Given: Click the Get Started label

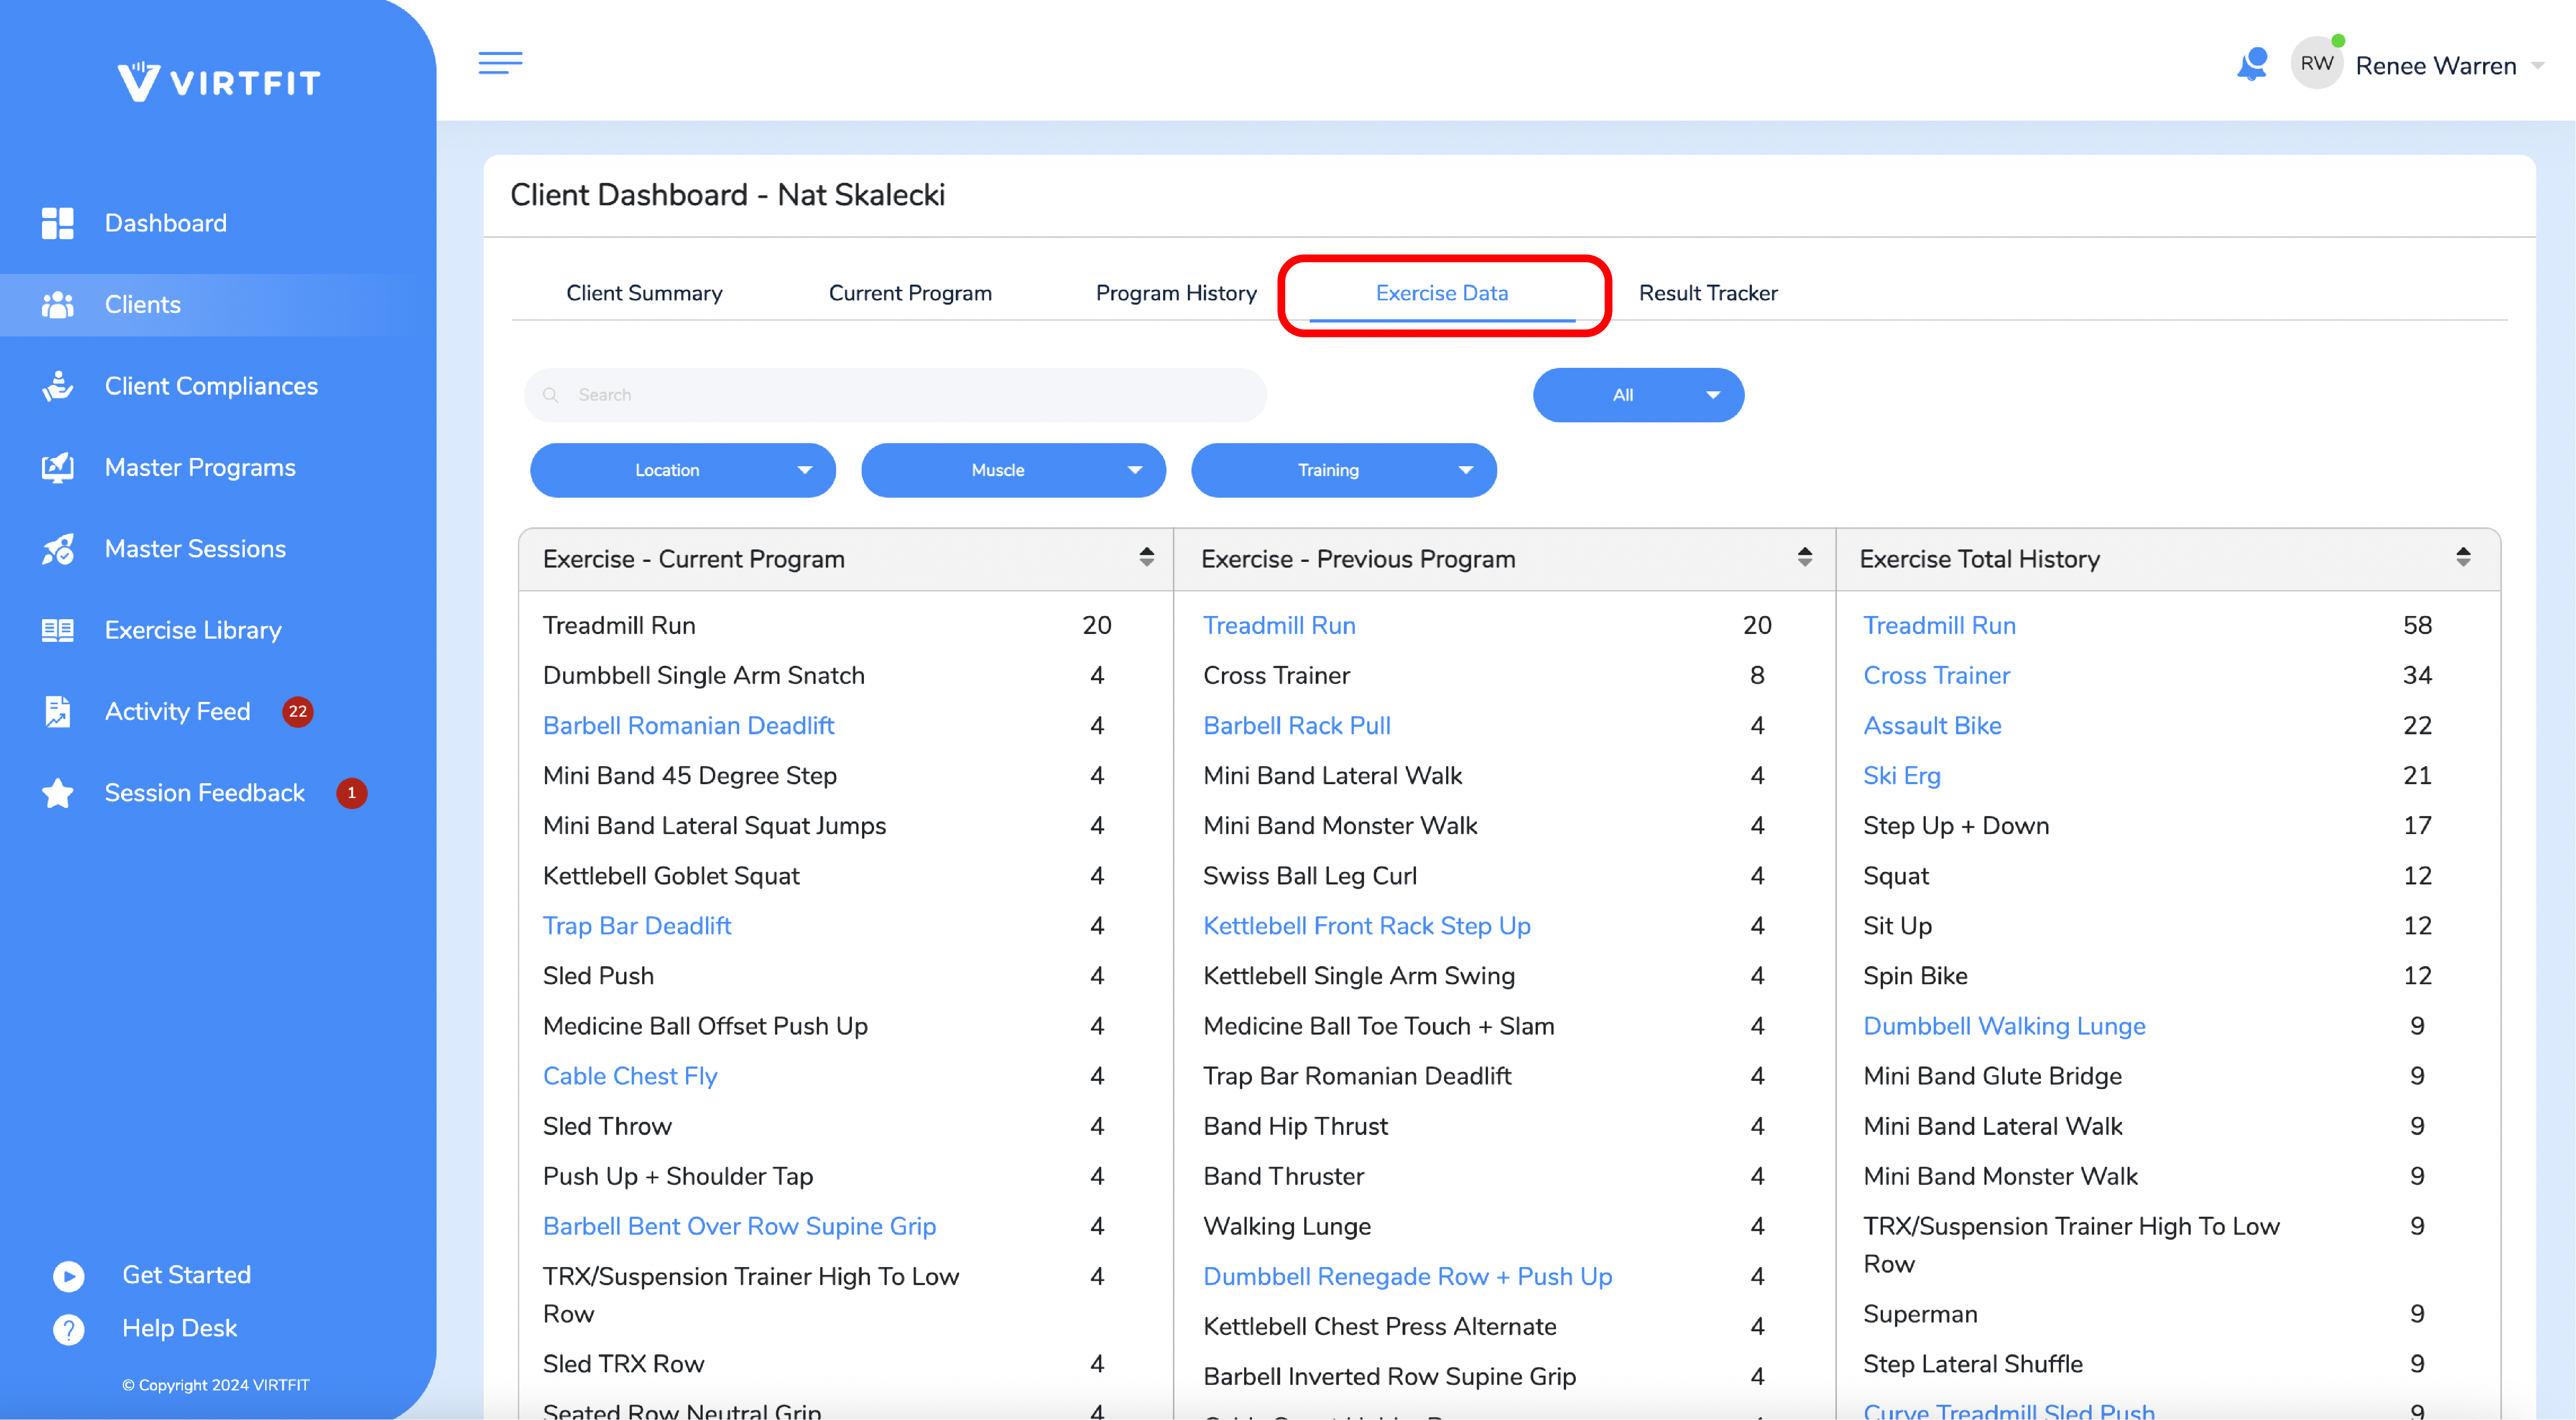Looking at the screenshot, I should pyautogui.click(x=186, y=1275).
